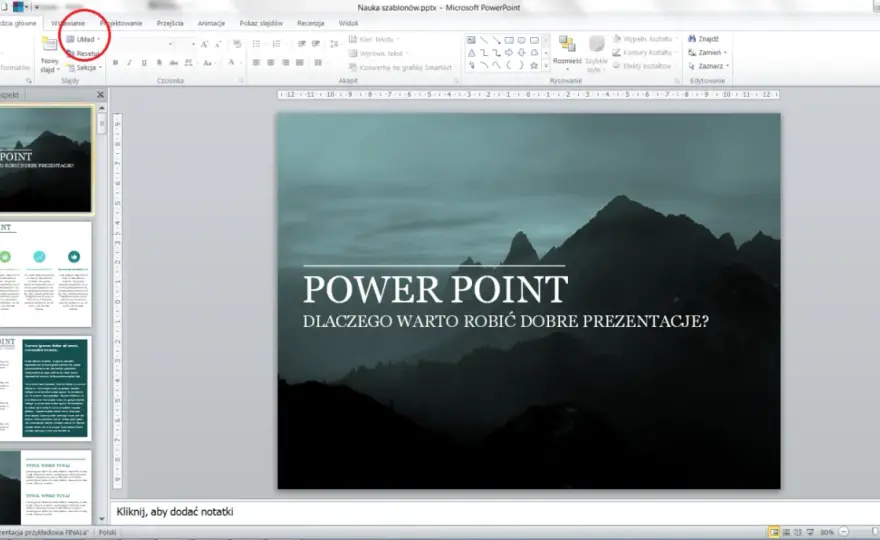Select the third slide thumbnail with teal panel
This screenshot has height=540, width=880.
[x=45, y=388]
